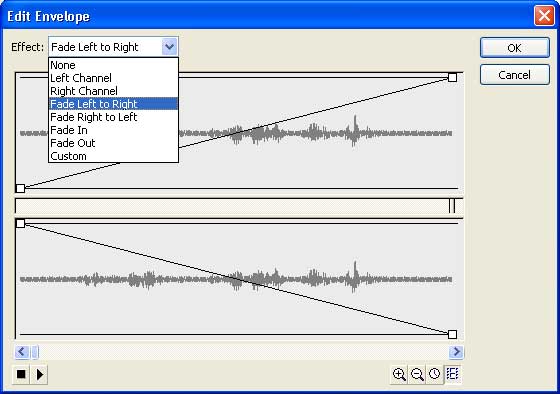This screenshot has height=394, width=560.
Task: Select upper channel start envelope handle
Action: [x=20, y=188]
